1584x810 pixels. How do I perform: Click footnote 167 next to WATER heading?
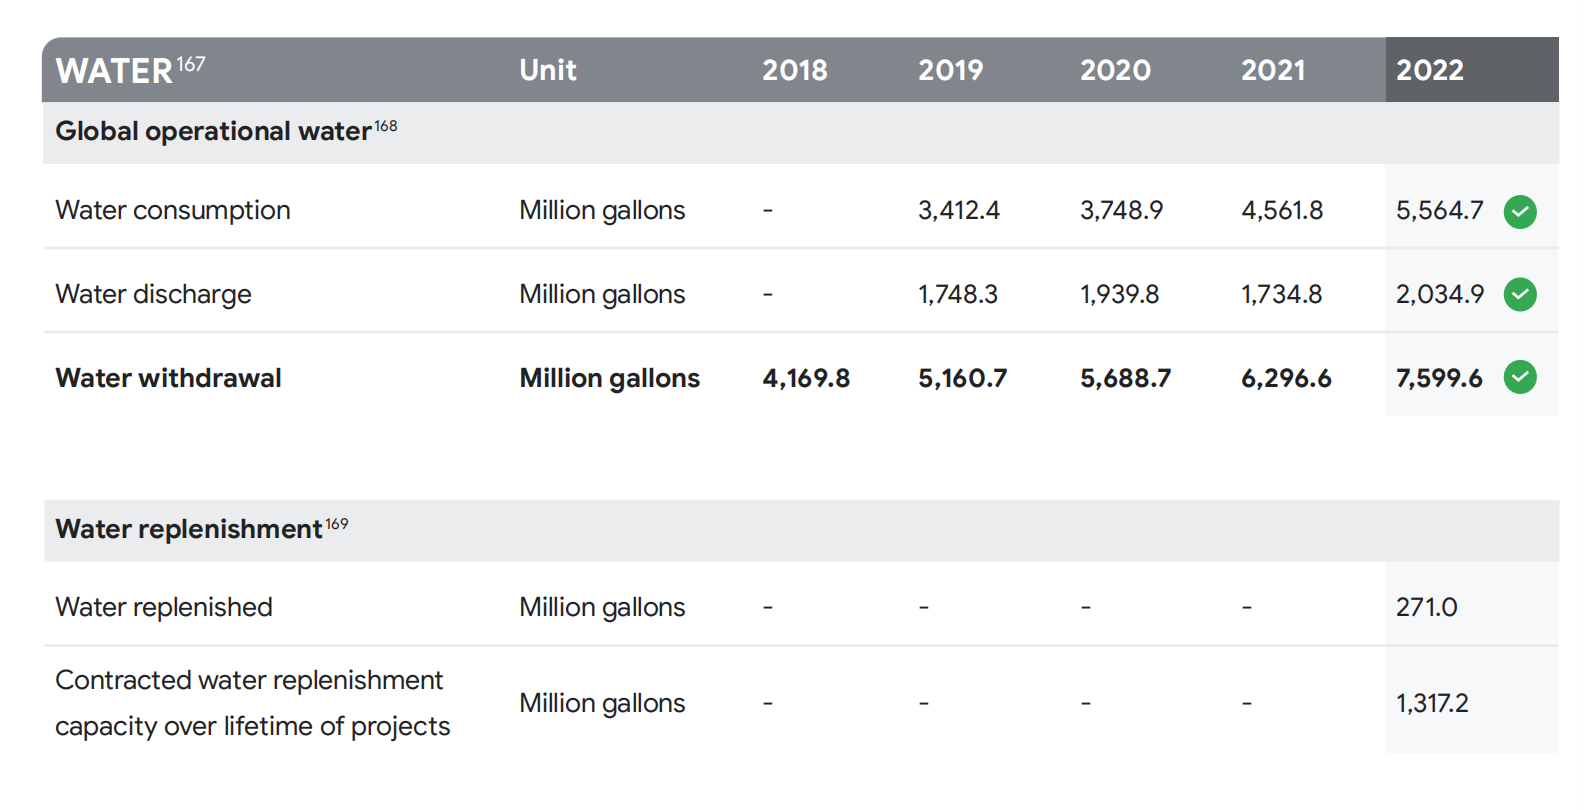coord(191,64)
